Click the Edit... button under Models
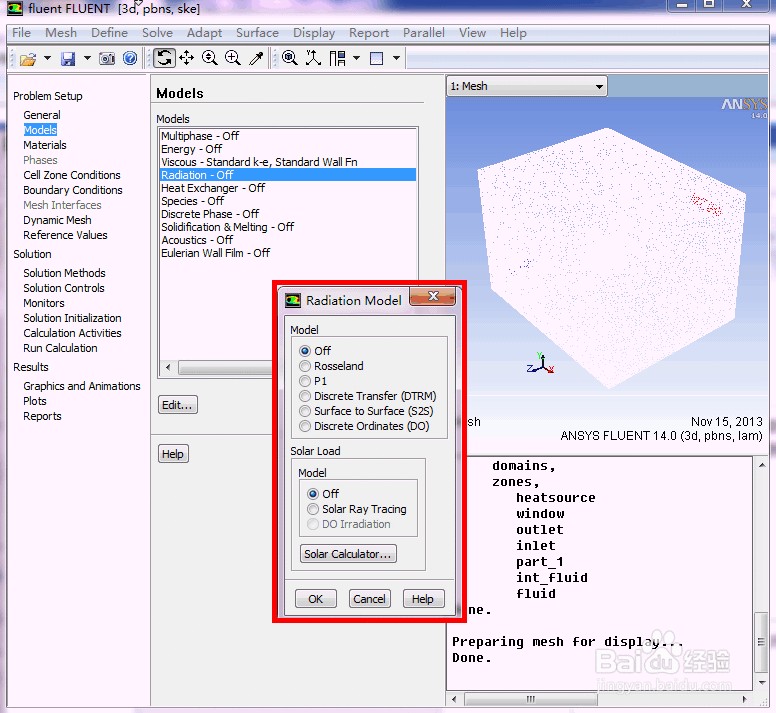The image size is (776, 713). (177, 405)
